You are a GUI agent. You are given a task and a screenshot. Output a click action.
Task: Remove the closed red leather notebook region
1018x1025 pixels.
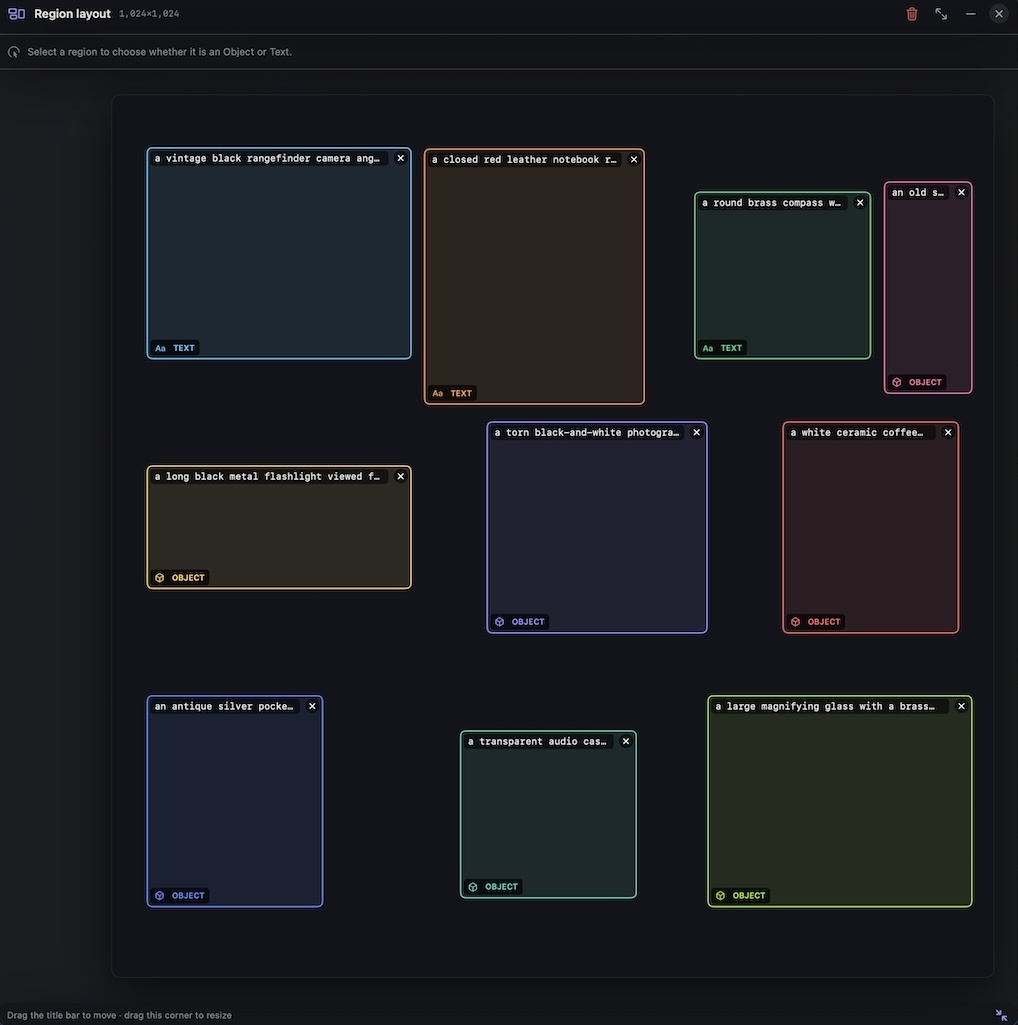pos(634,160)
